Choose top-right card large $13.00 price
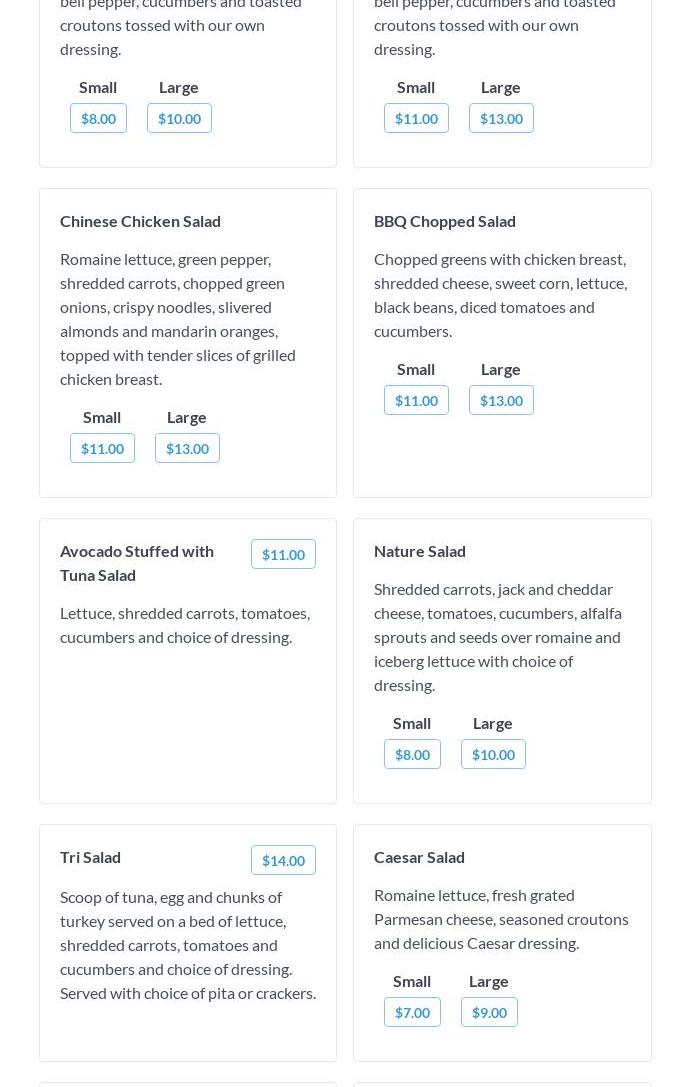This screenshot has height=1087, width=690. pyautogui.click(x=501, y=118)
